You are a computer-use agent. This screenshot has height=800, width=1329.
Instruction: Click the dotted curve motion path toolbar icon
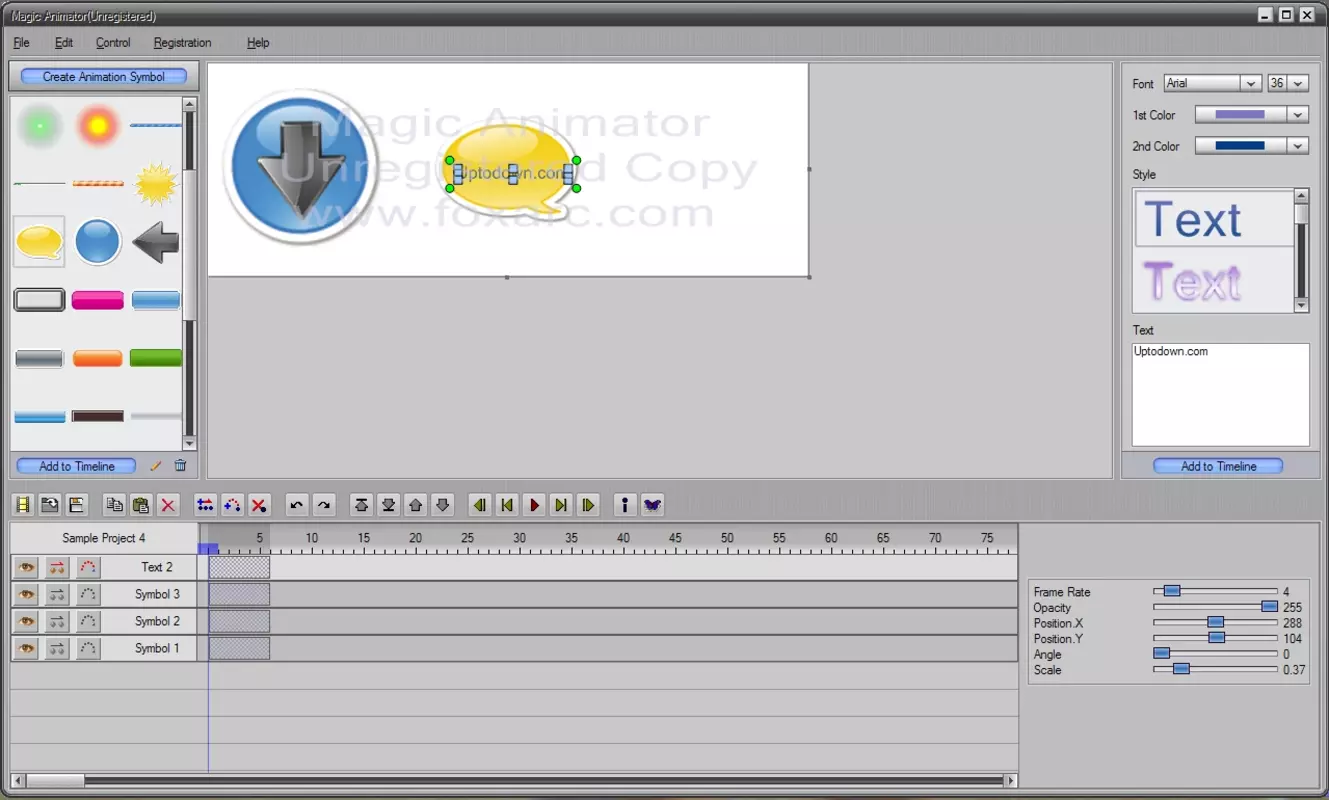point(232,505)
